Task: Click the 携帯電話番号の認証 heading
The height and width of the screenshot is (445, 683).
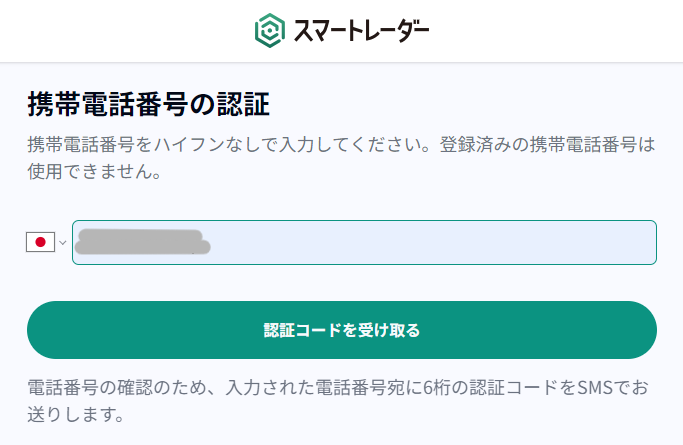Action: point(149,103)
